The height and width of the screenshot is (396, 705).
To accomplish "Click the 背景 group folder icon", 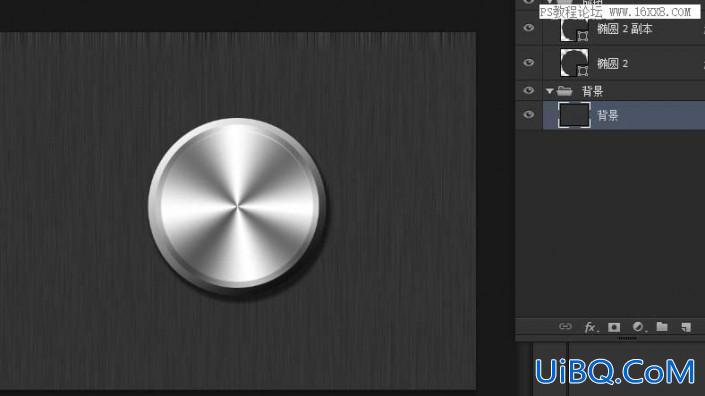I will (564, 91).
